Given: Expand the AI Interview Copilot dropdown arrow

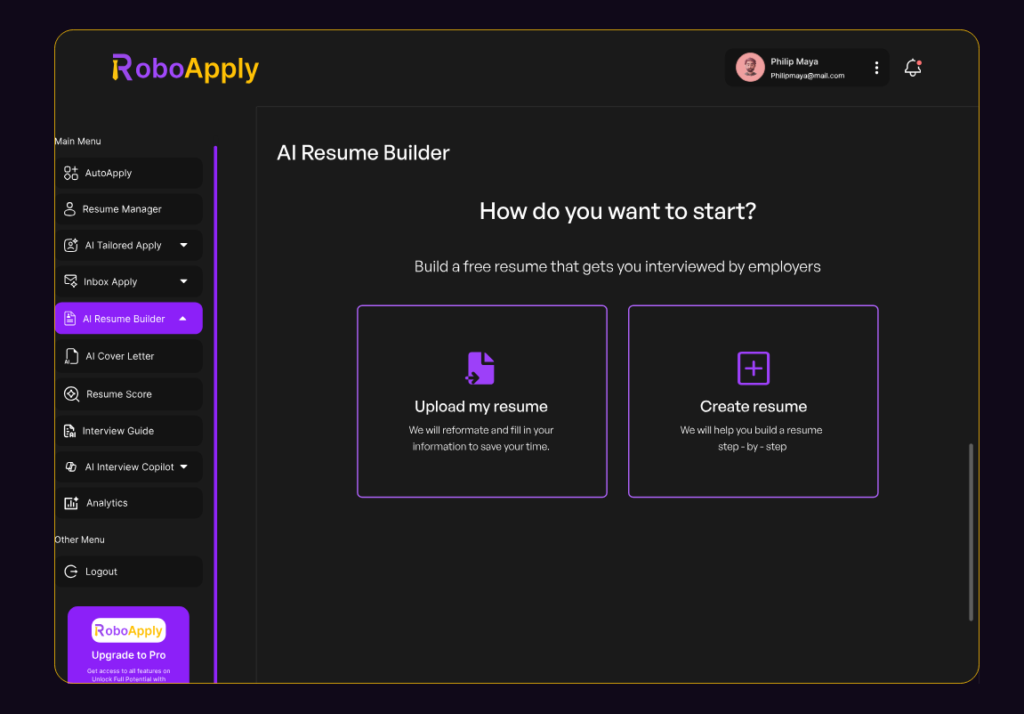Looking at the screenshot, I should (183, 467).
